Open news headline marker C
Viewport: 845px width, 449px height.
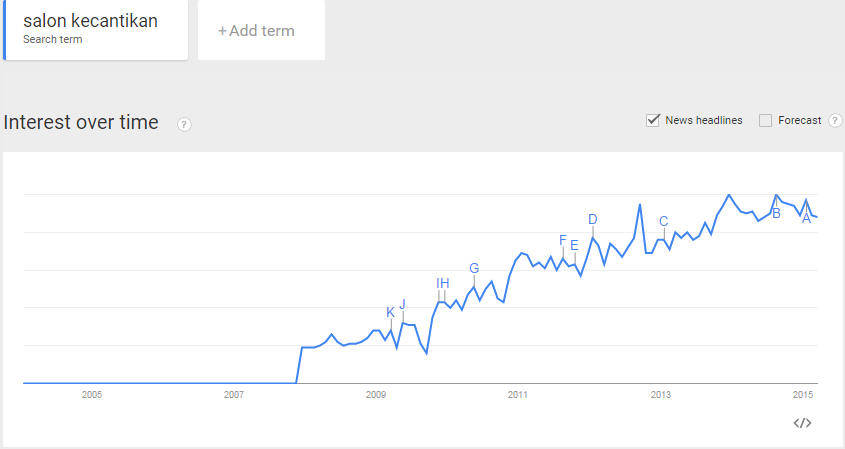(x=664, y=221)
